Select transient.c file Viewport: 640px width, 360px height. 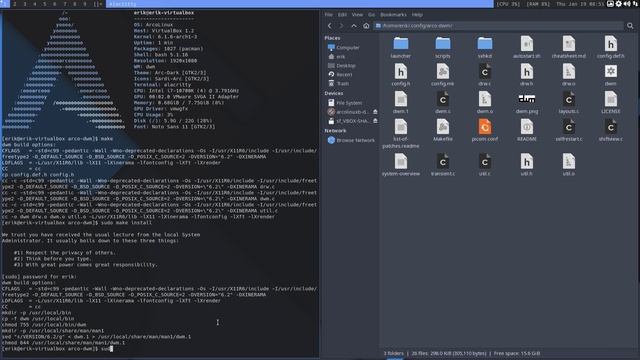442,165
